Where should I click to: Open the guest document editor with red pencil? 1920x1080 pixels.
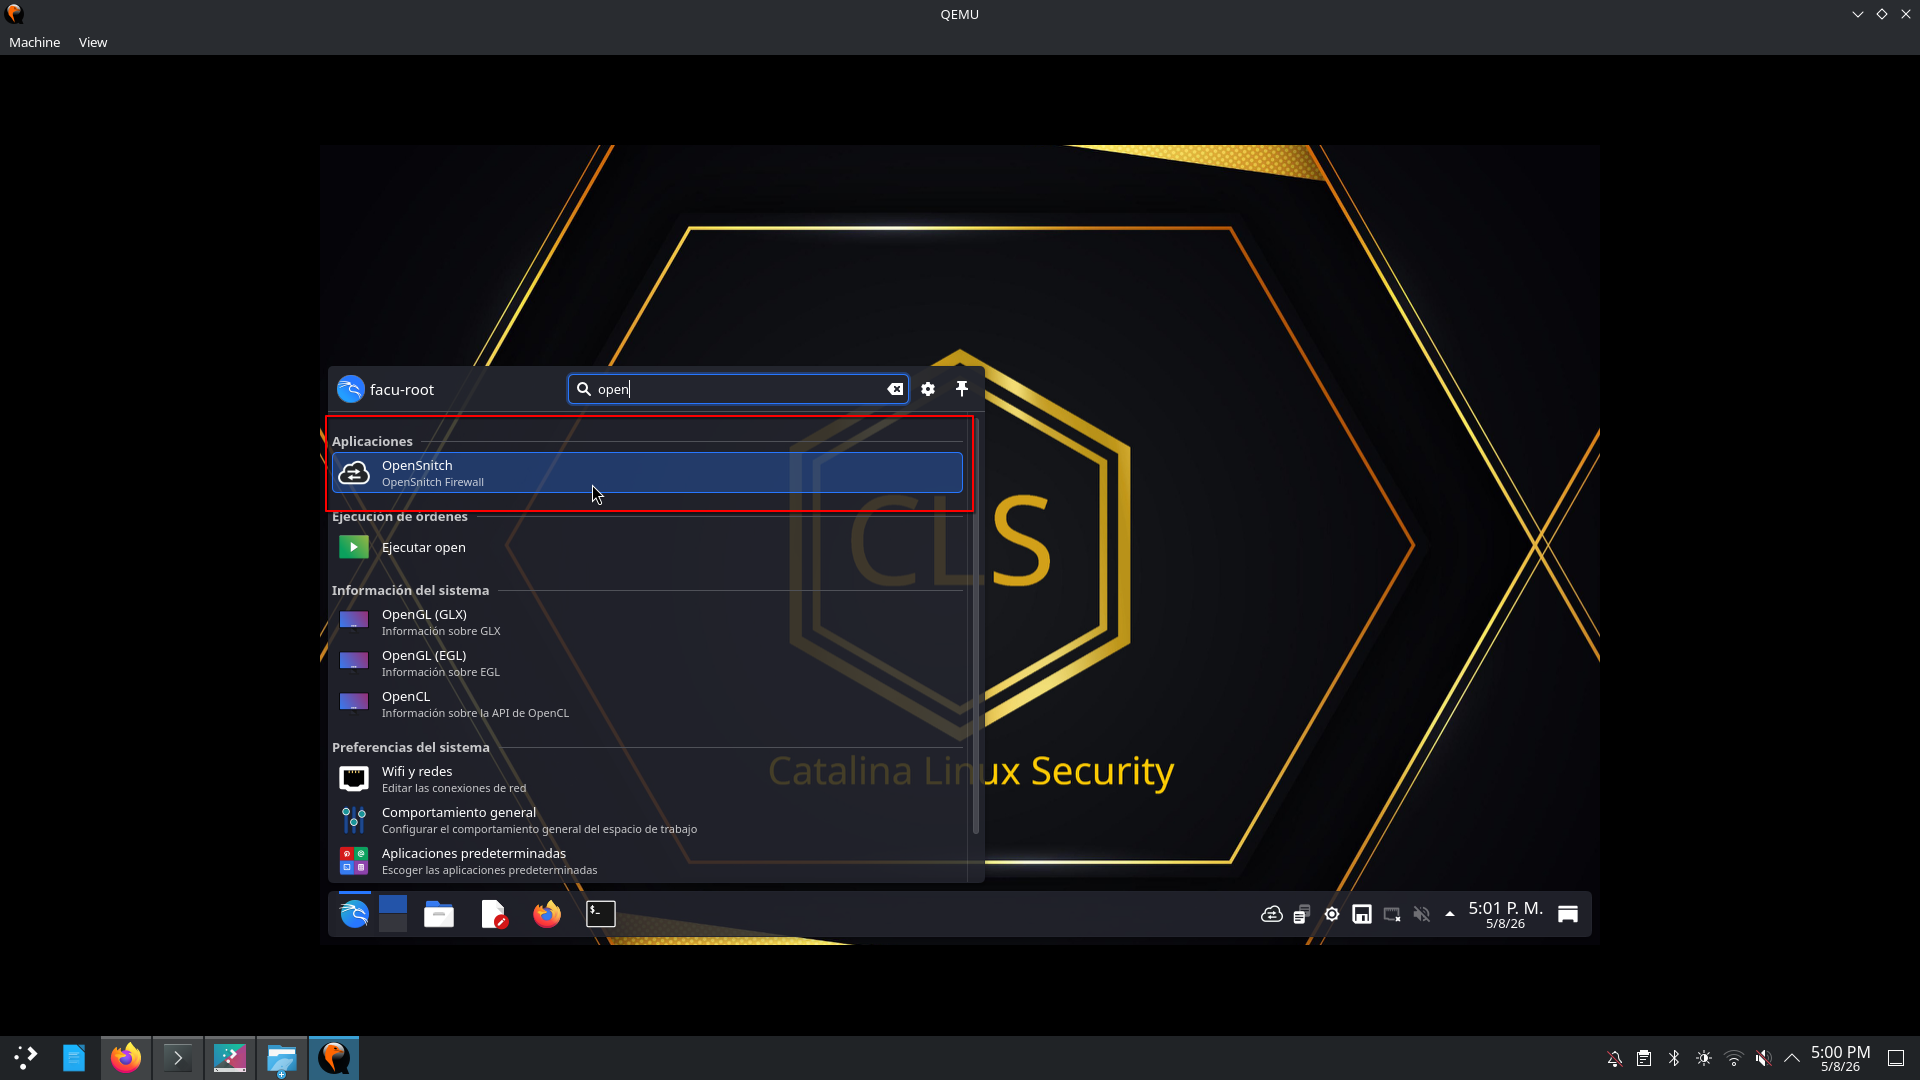point(494,914)
